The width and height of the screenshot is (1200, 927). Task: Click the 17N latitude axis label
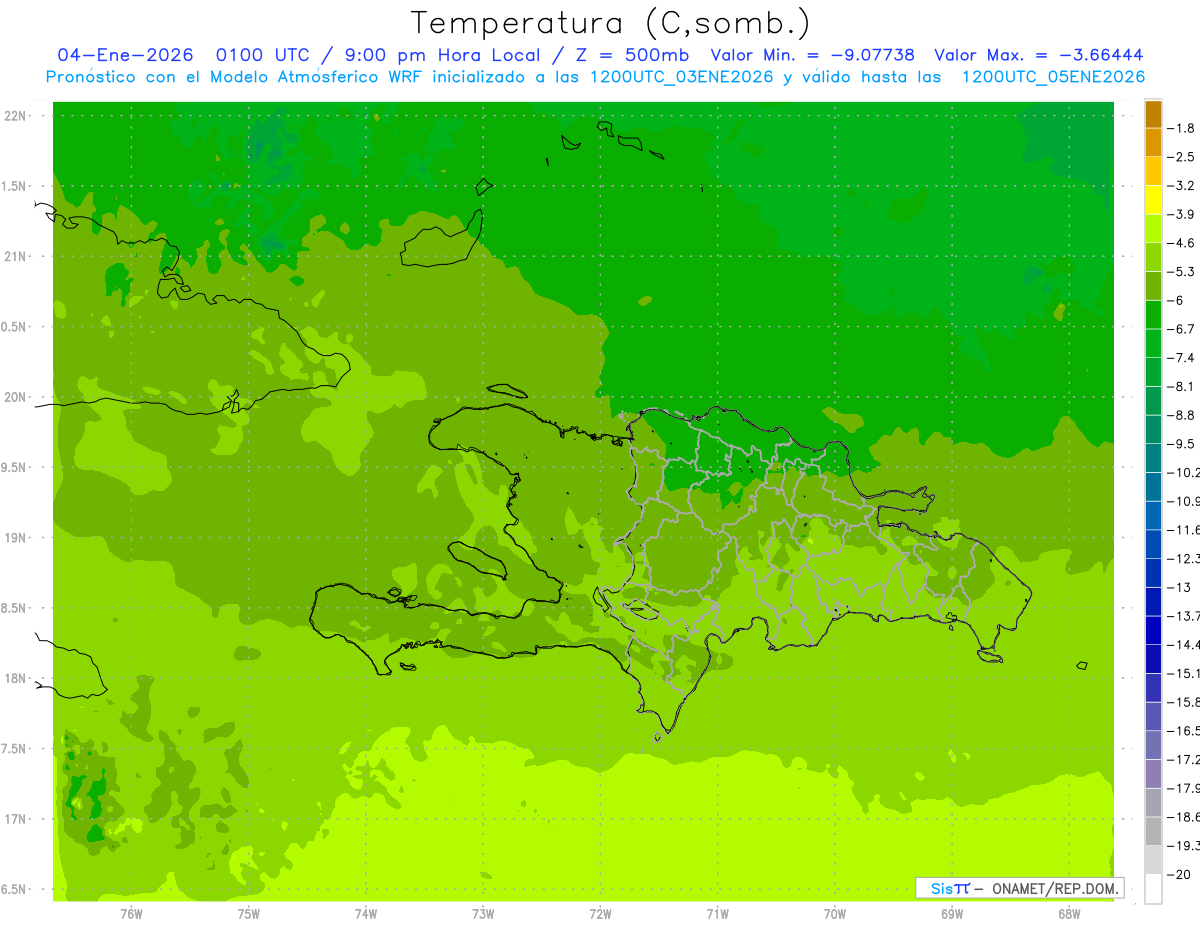coord(16,819)
